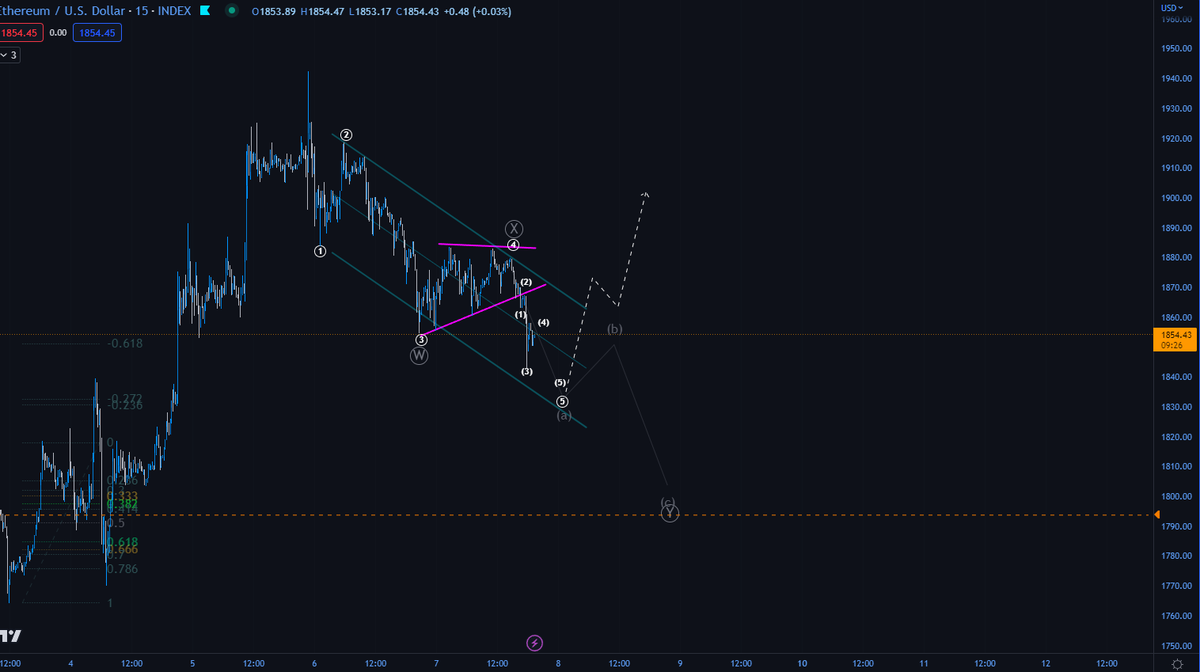Click date label 6 on time axis
The image size is (1200, 672).
point(314,662)
